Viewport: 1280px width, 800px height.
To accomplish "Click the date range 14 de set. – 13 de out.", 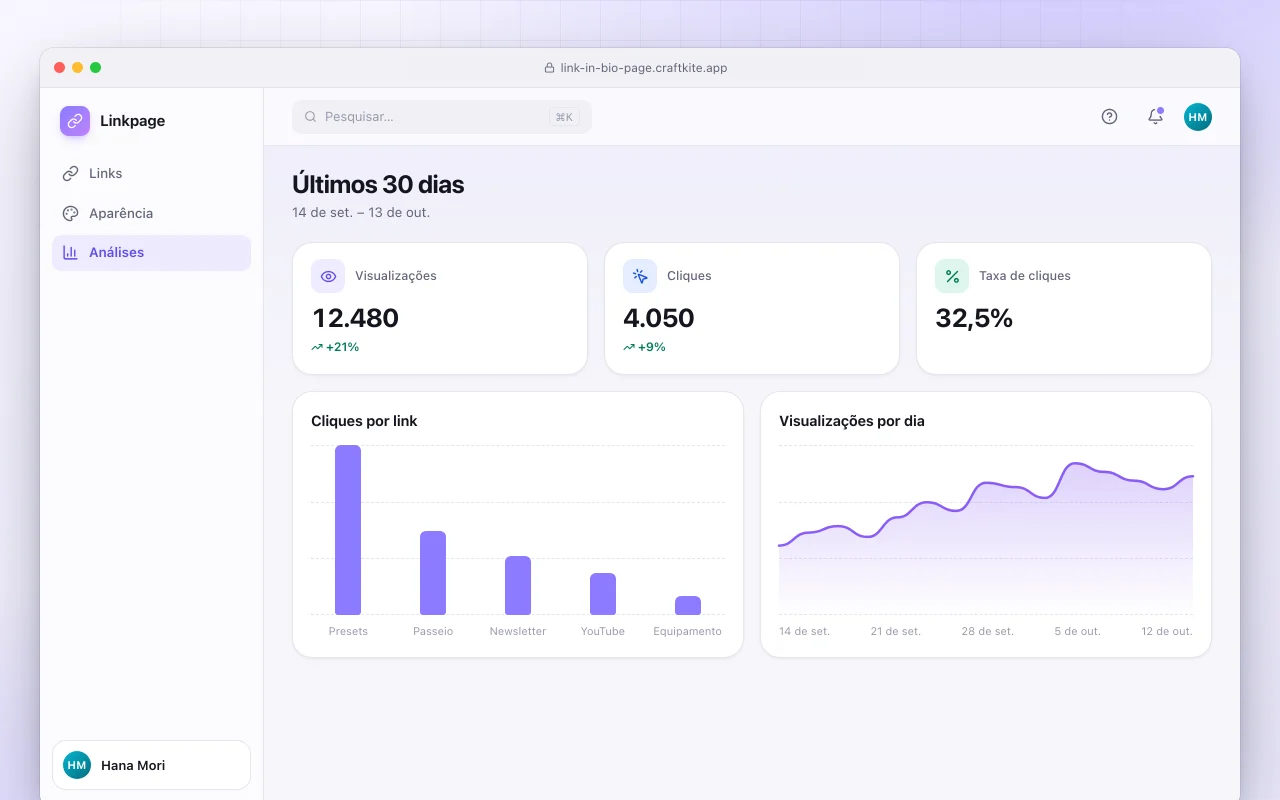I will point(361,212).
